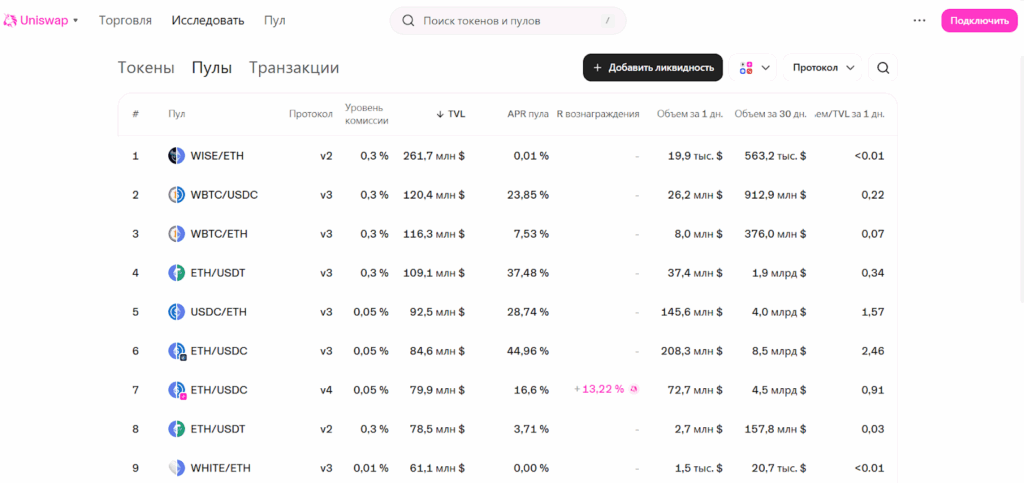
Task: Open the Пул navigation item
Action: [x=274, y=20]
